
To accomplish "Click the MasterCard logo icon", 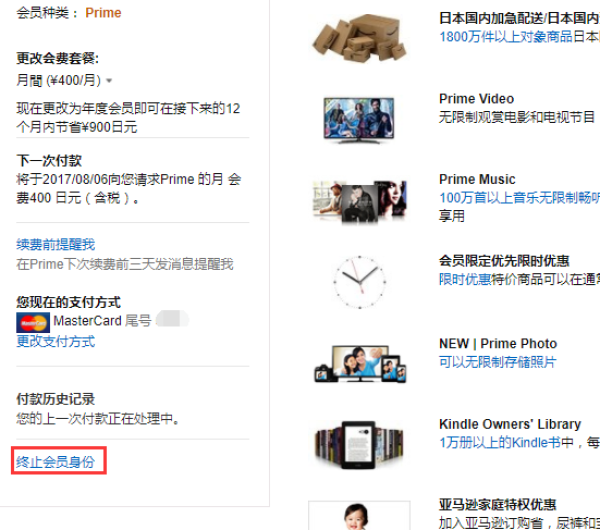I will click(x=33, y=322).
